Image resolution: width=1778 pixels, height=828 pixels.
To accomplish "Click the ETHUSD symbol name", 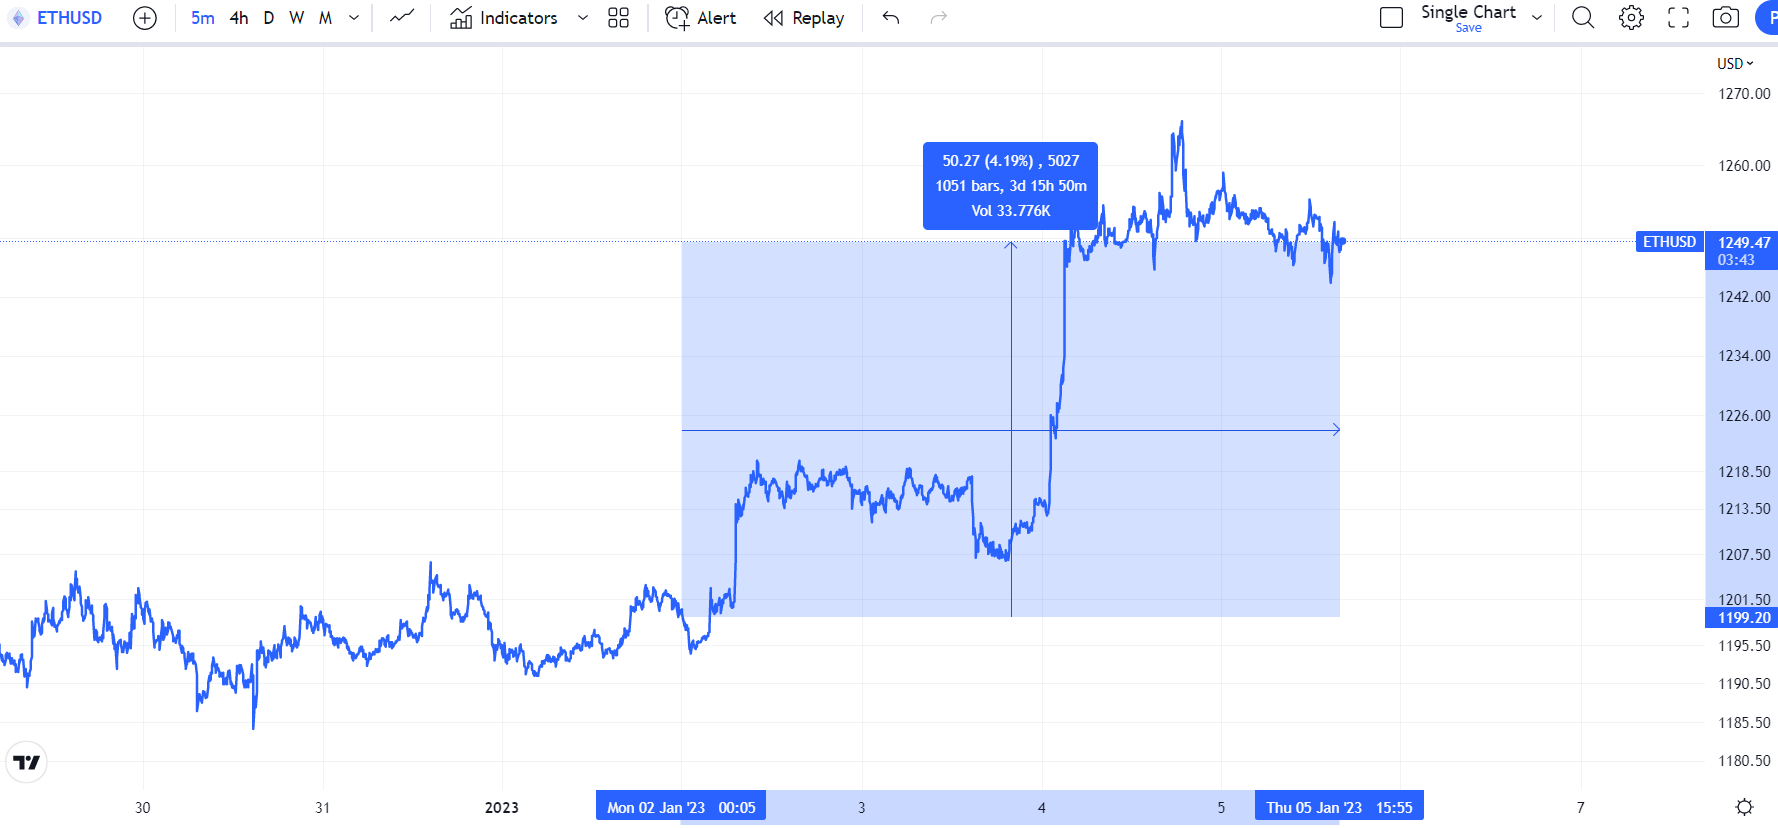I will click(x=69, y=18).
